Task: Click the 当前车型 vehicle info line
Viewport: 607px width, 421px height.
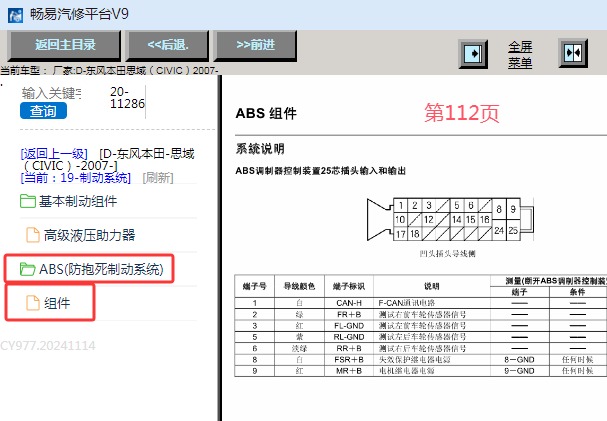Action: pos(109,71)
